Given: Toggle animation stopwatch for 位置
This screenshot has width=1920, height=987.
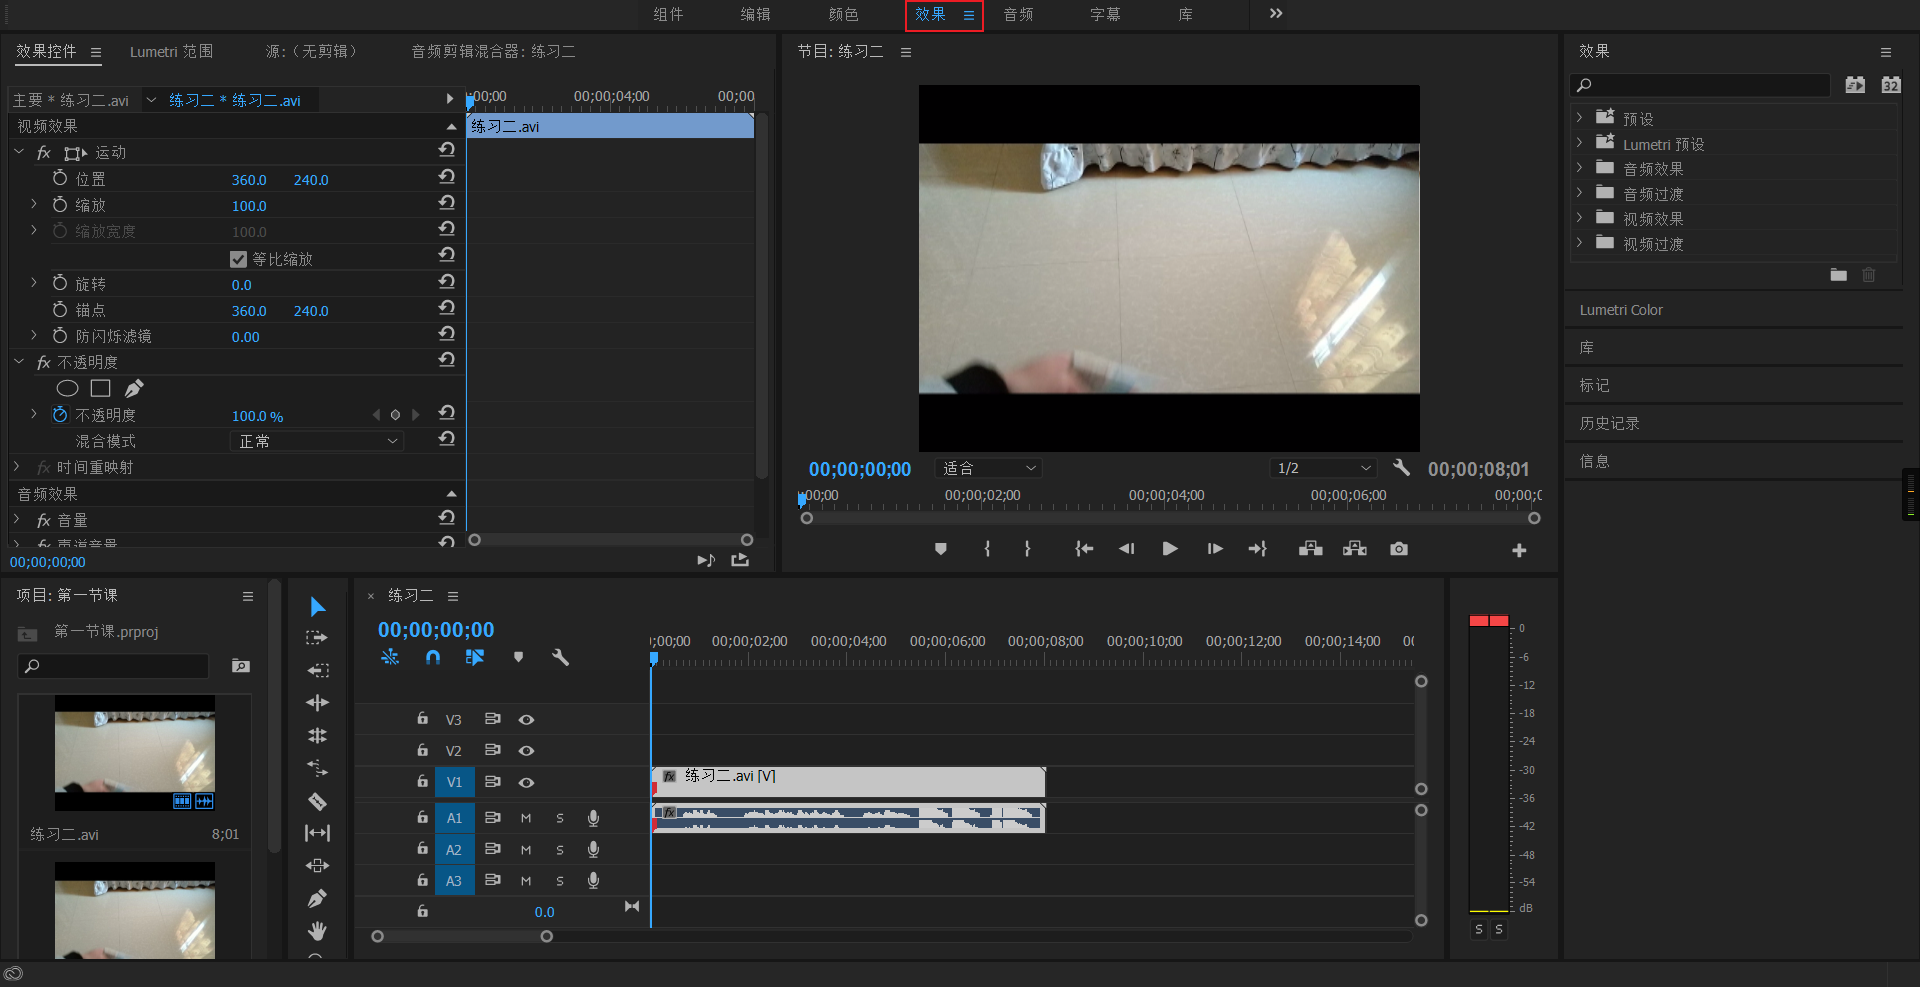Looking at the screenshot, I should point(60,178).
